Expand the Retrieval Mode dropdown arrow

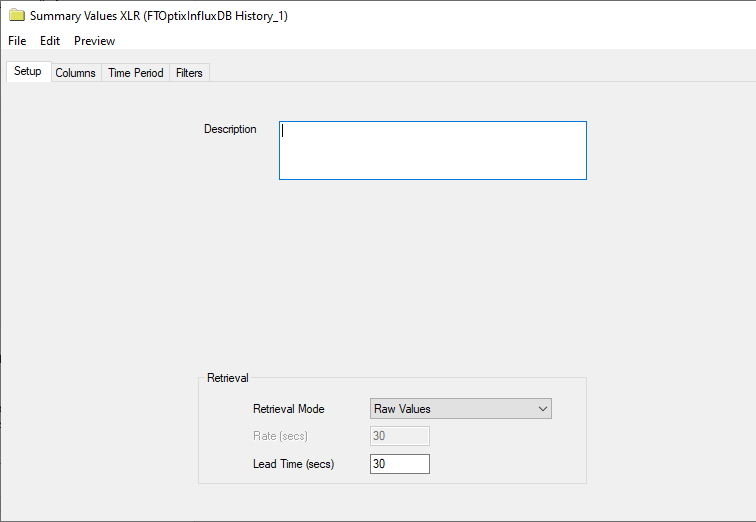click(x=542, y=409)
